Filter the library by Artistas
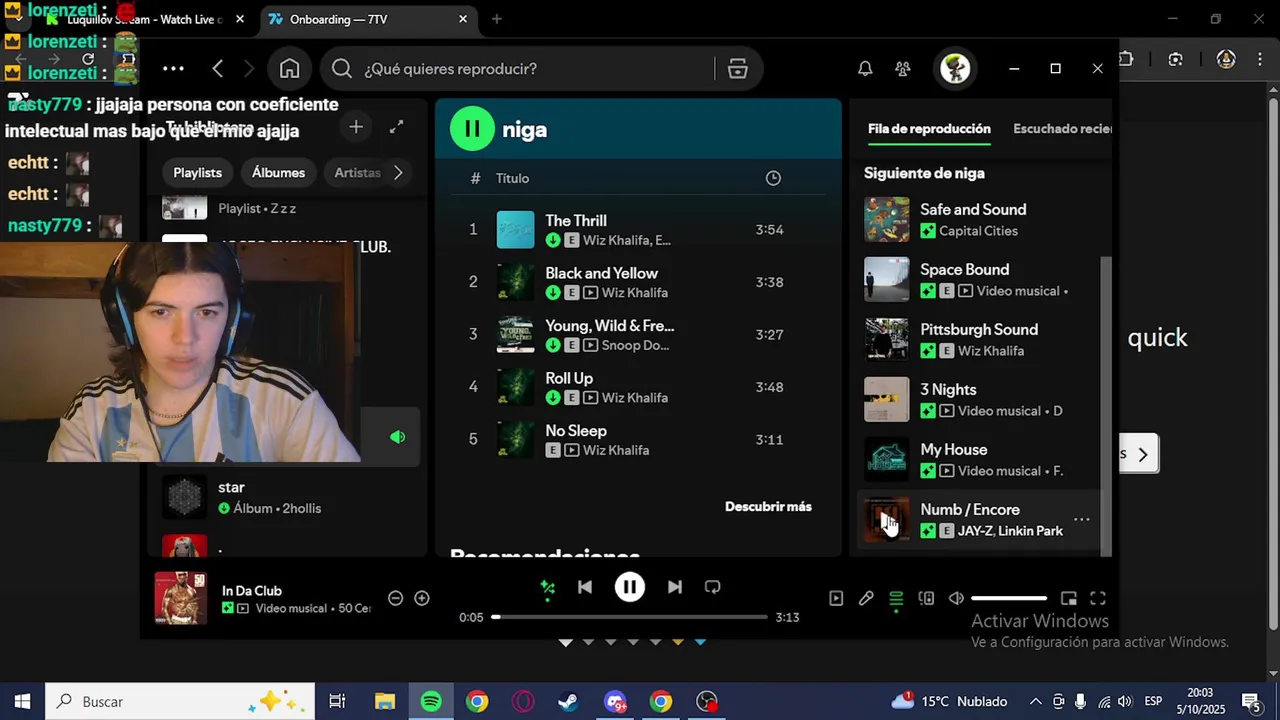 [357, 173]
